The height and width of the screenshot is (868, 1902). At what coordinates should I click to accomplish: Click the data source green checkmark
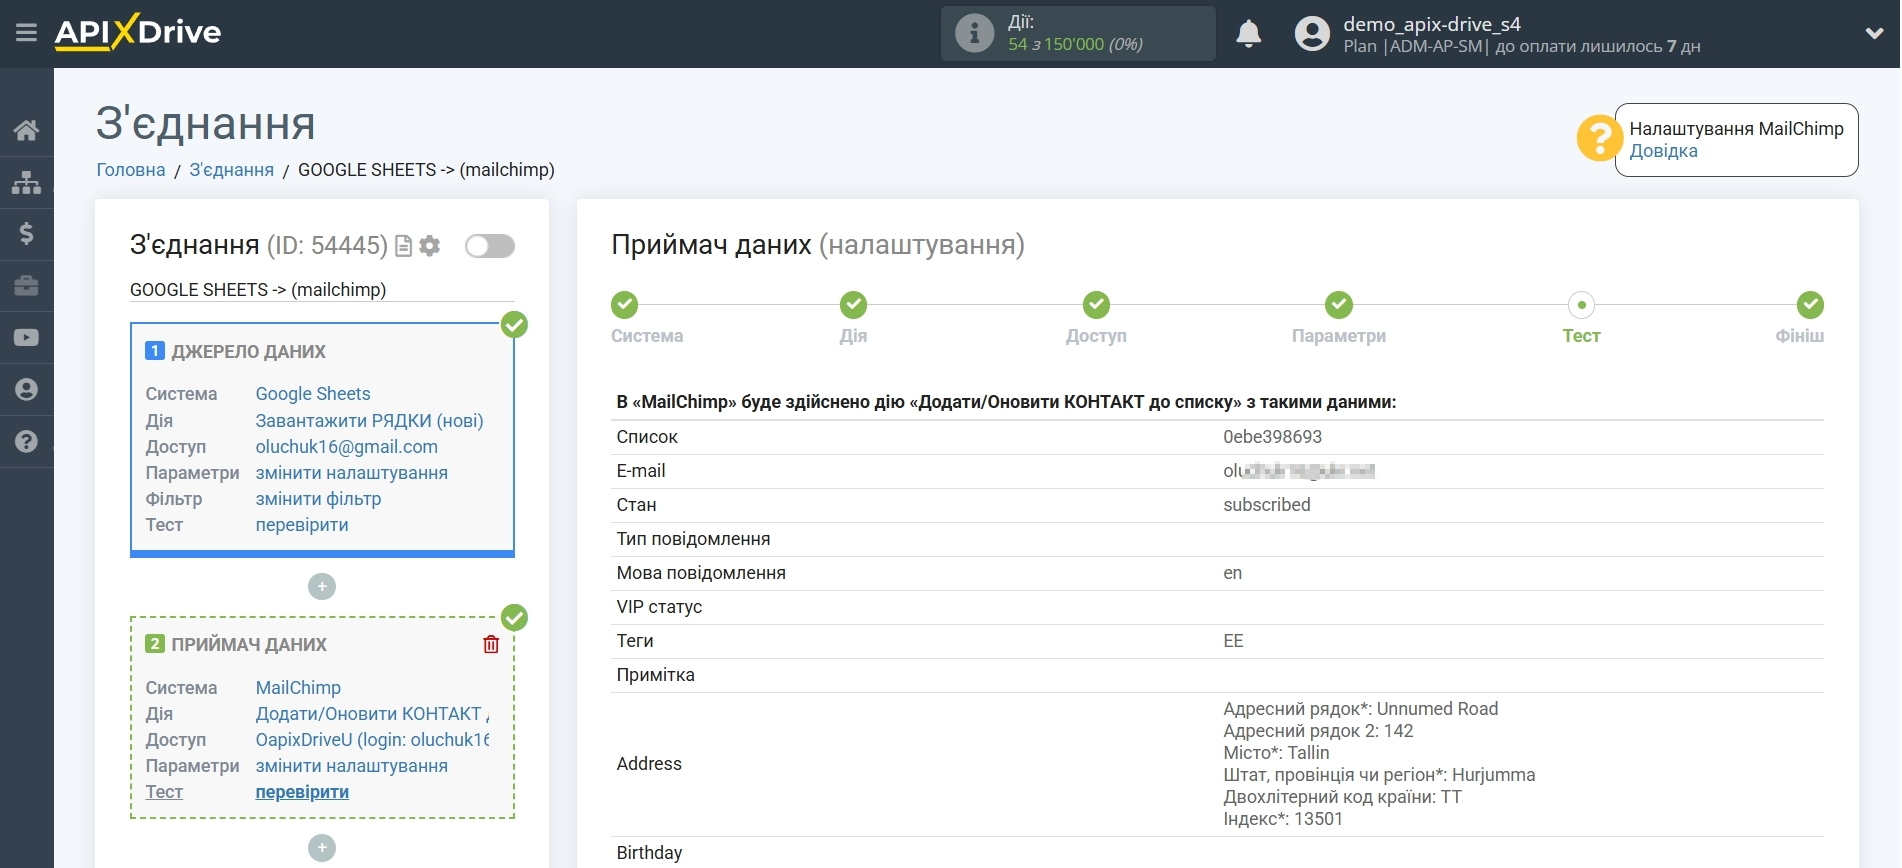pyautogui.click(x=514, y=325)
